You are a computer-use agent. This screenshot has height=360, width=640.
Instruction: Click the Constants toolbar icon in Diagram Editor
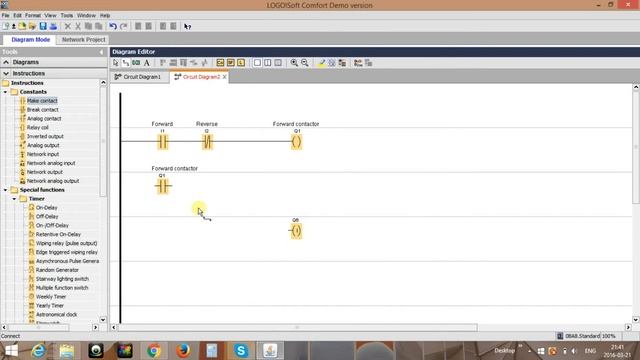point(220,63)
